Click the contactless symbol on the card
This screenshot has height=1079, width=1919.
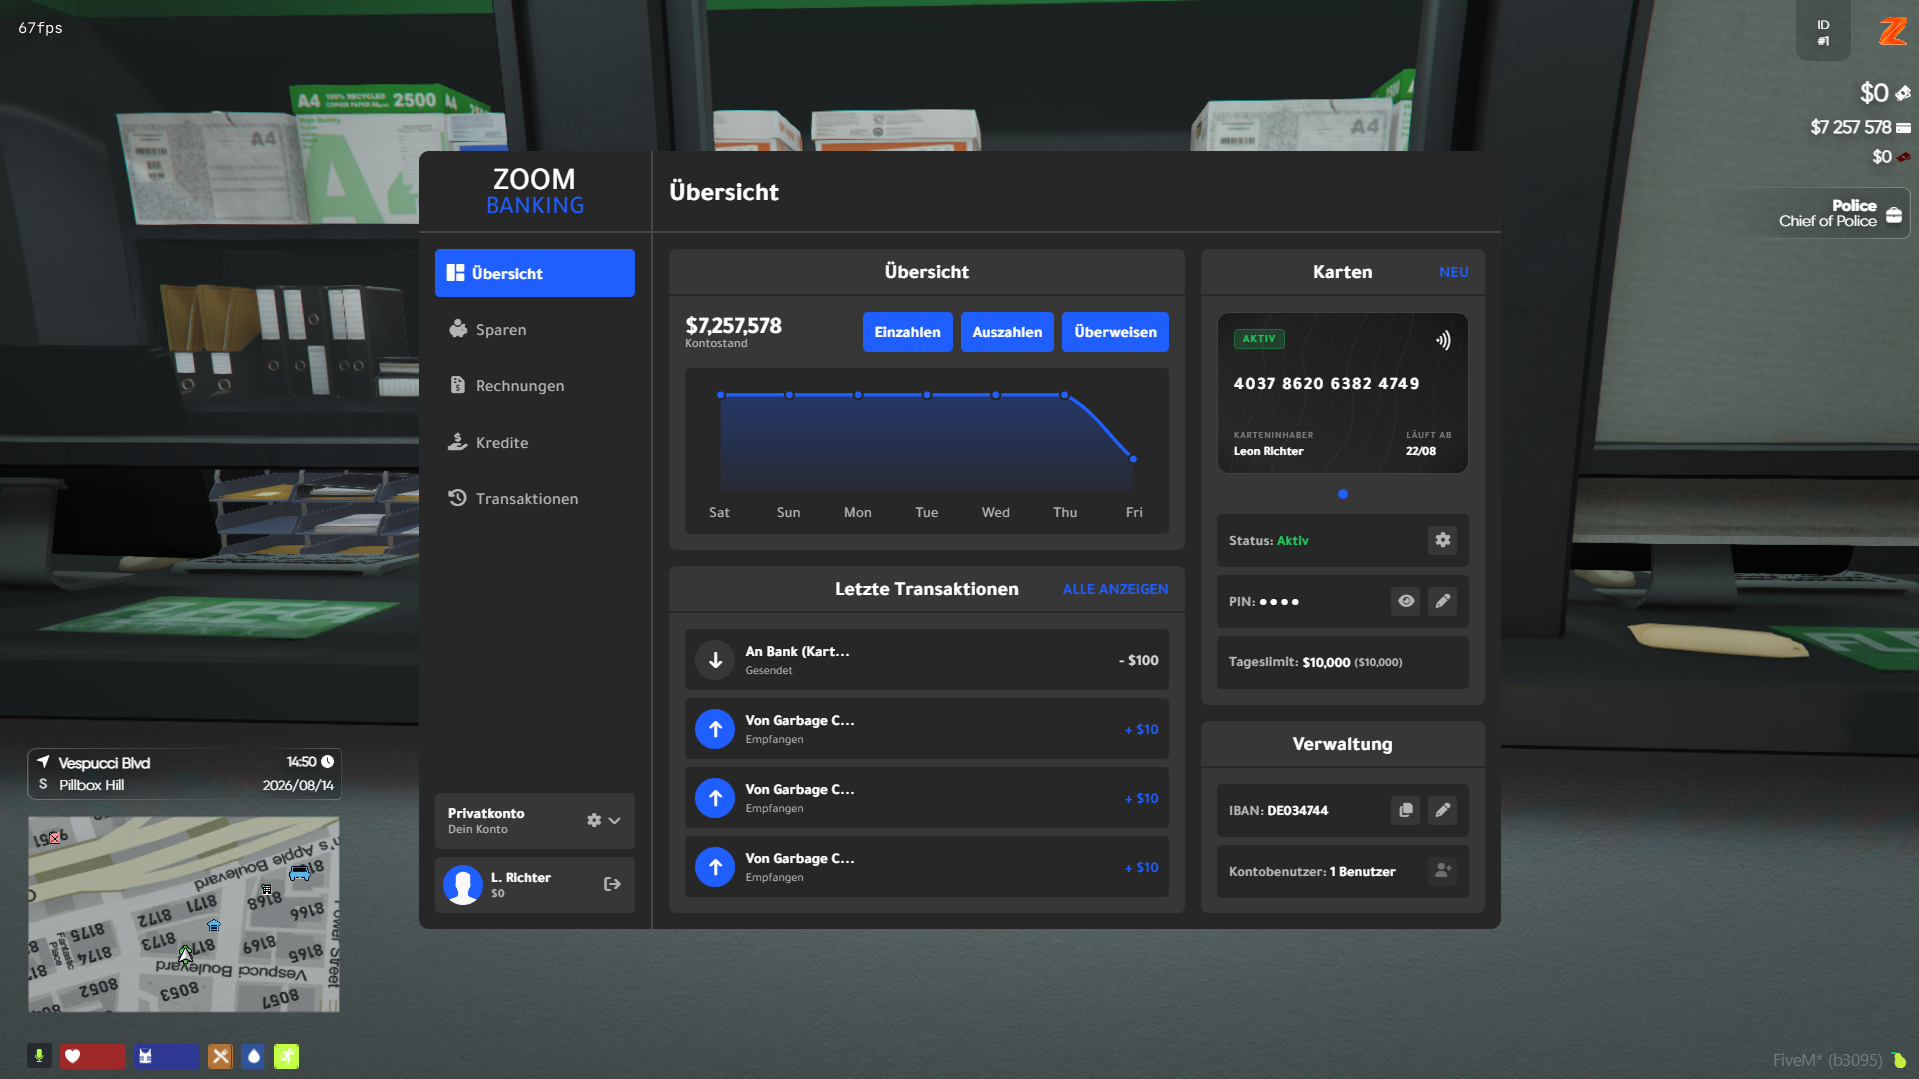(x=1442, y=340)
